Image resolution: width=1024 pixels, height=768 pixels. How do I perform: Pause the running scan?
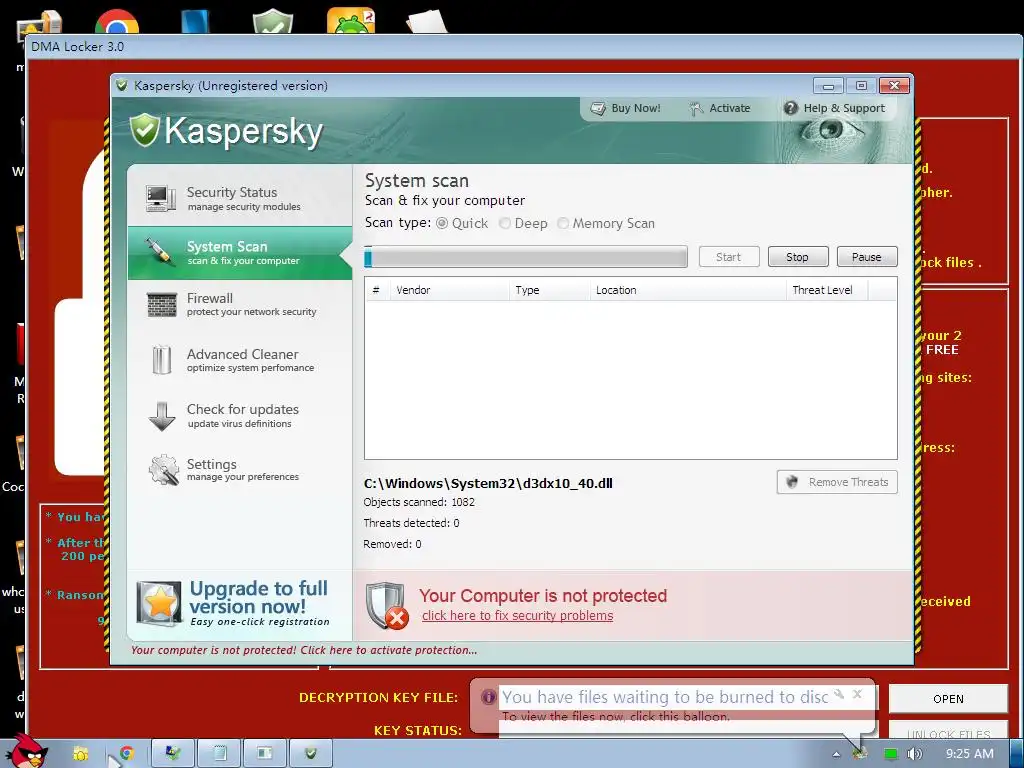tap(867, 257)
